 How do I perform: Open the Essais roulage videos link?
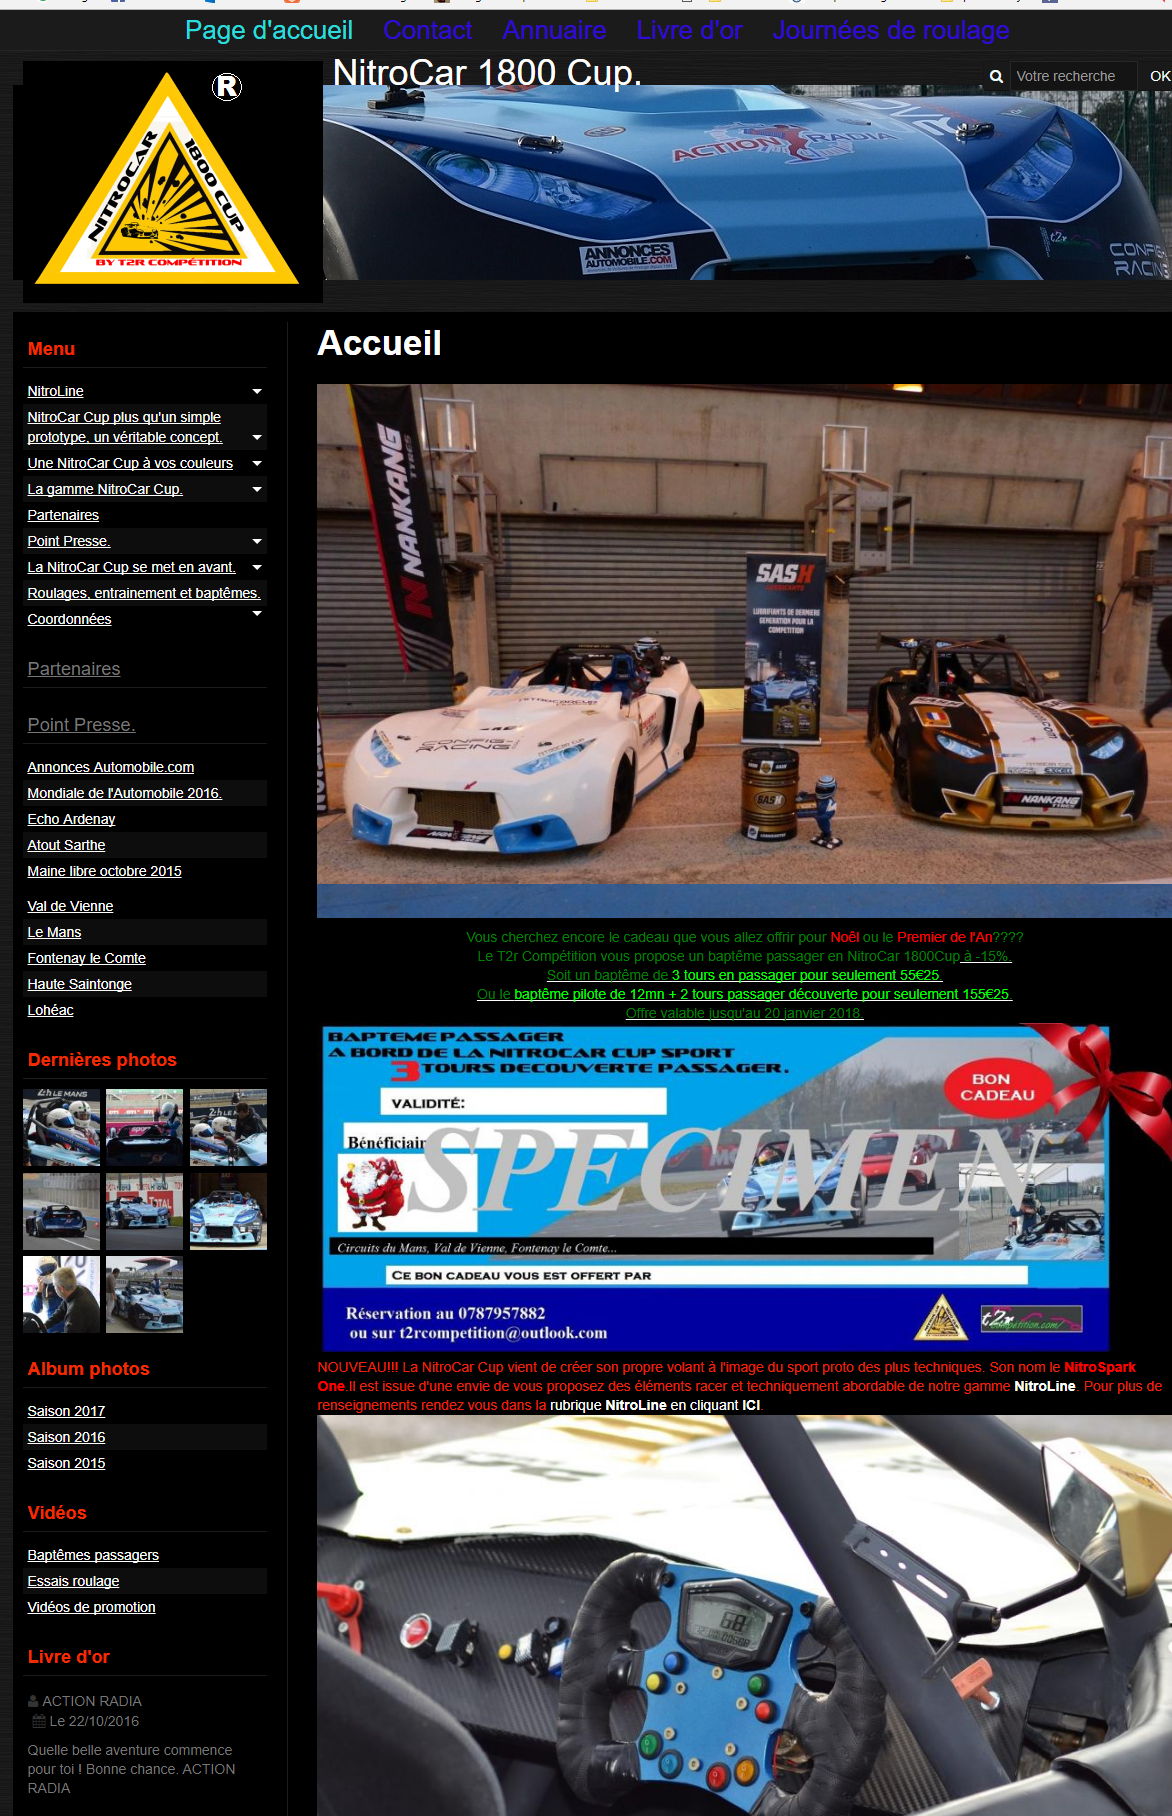coord(73,1581)
